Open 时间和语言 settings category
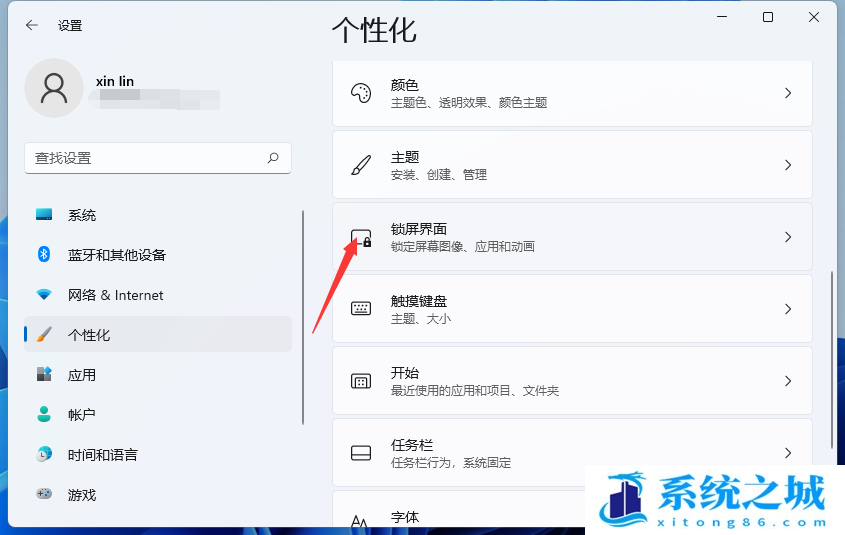845x535 pixels. point(102,455)
